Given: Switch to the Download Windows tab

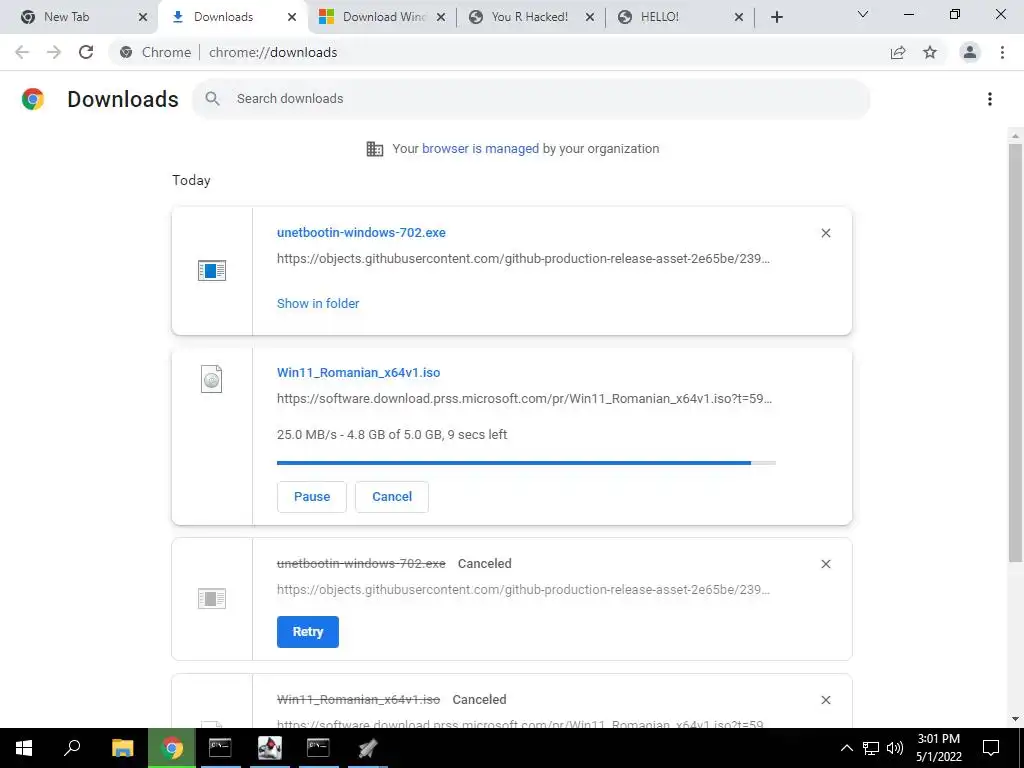Looking at the screenshot, I should [x=383, y=17].
